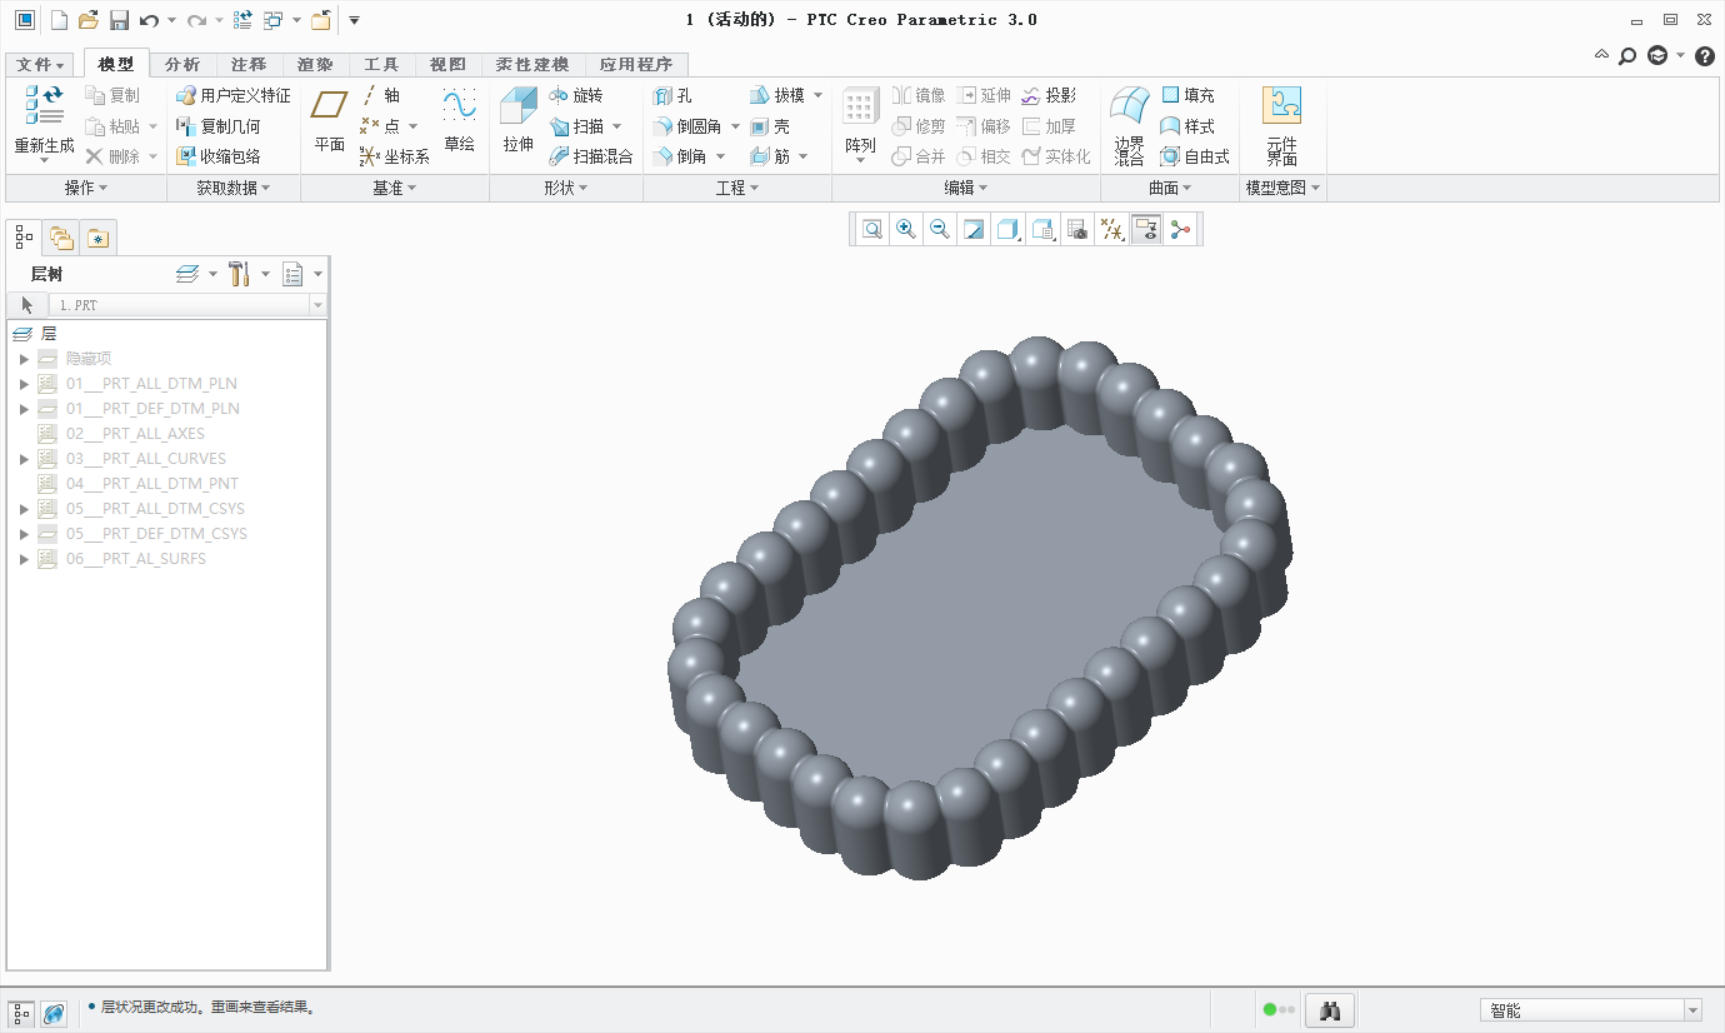Click the Get Data (获取数据) group label

click(x=233, y=188)
